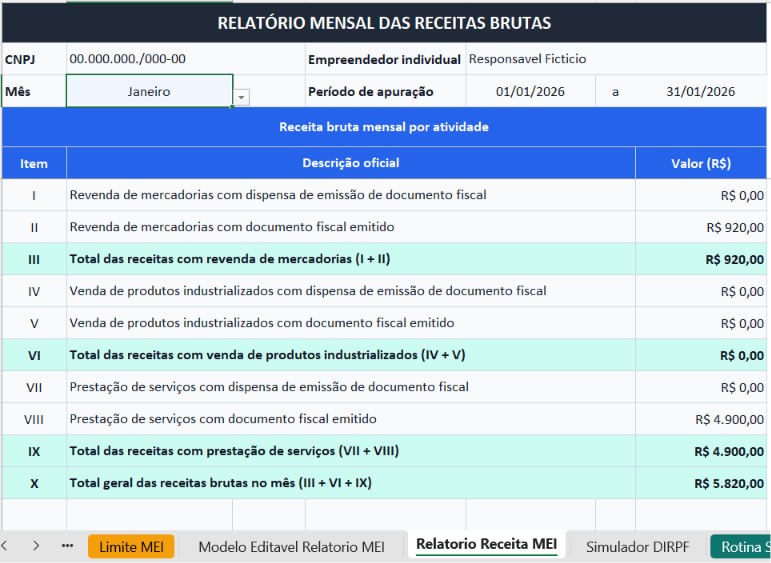Click the report title RELATÓRIO MENSAL DAS RECEITAS BRUTAS

click(x=384, y=23)
